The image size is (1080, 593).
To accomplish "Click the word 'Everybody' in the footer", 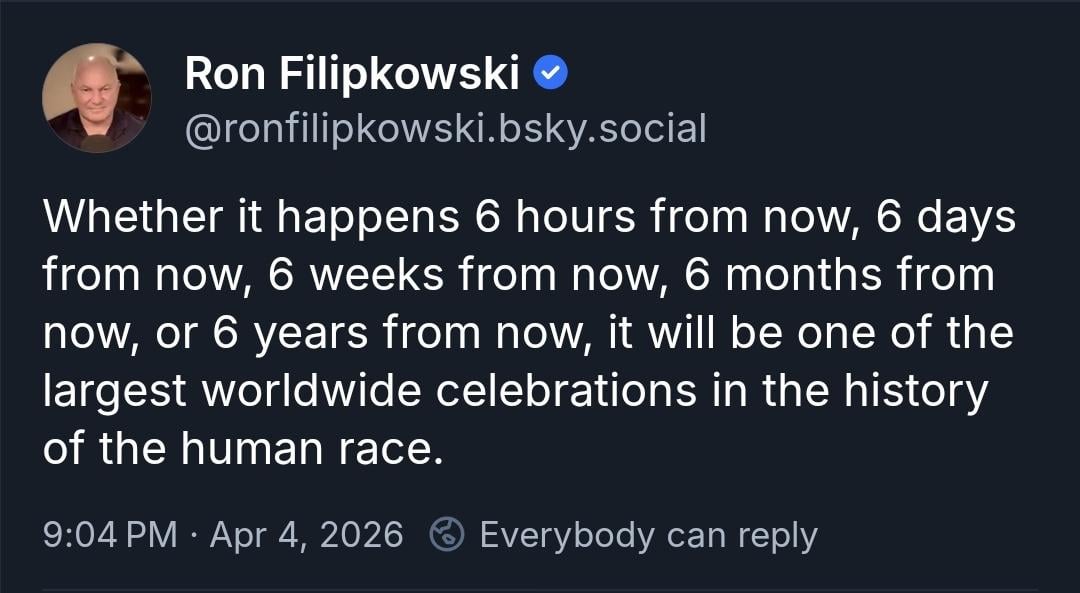I will (567, 535).
